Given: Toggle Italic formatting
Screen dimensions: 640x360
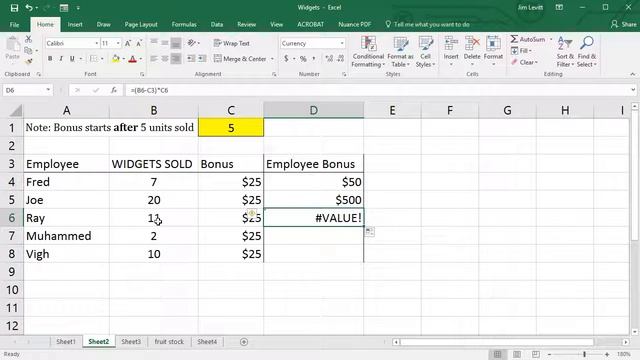Looking at the screenshot, I should tap(61, 59).
